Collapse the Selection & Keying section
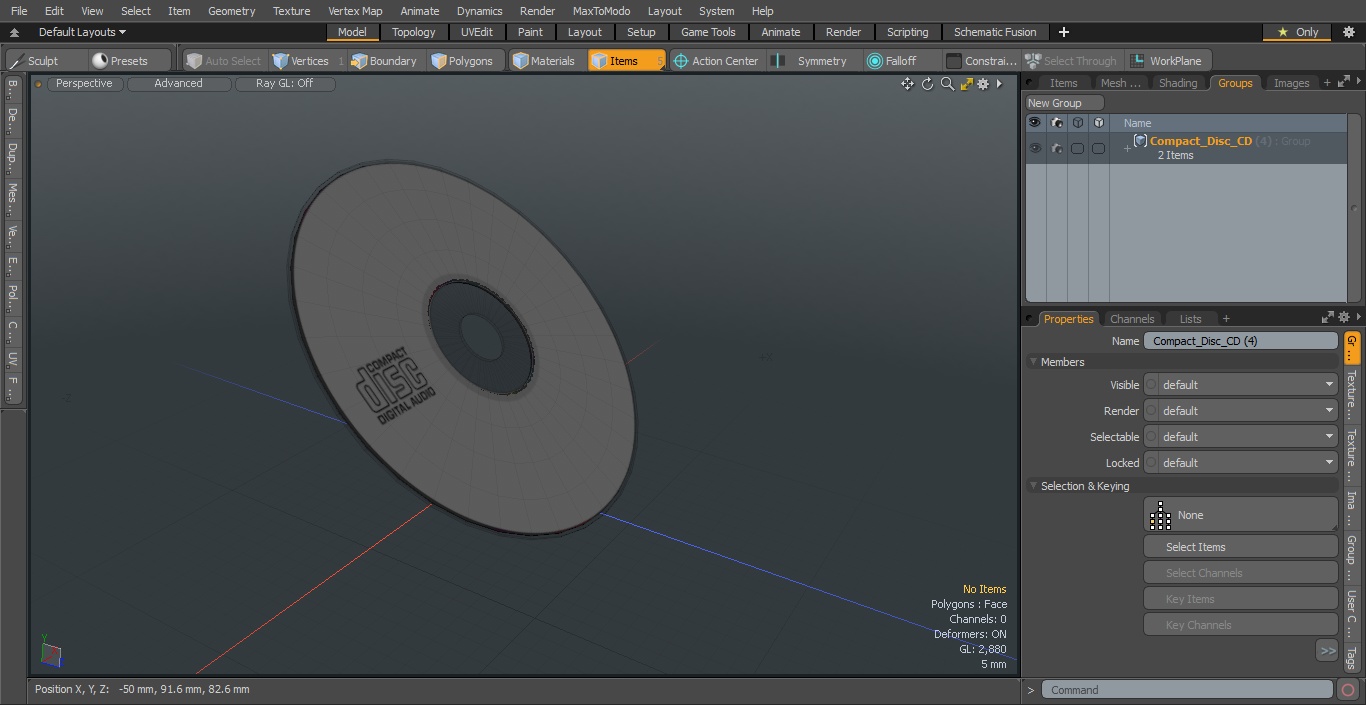Viewport: 1366px width, 705px height. (x=1034, y=486)
